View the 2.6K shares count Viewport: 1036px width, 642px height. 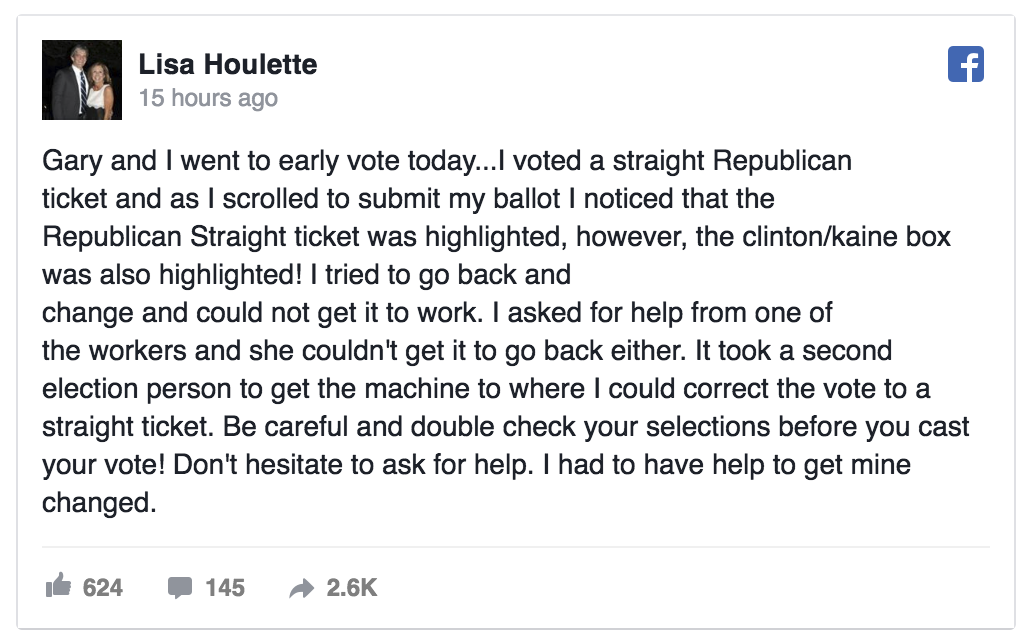pyautogui.click(x=352, y=587)
